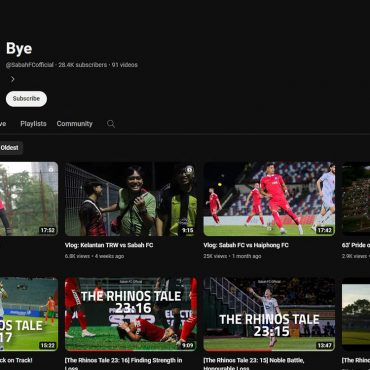This screenshot has width=370, height=370.
Task: Open the 17:52 duration video thumbnail
Action: click(29, 199)
